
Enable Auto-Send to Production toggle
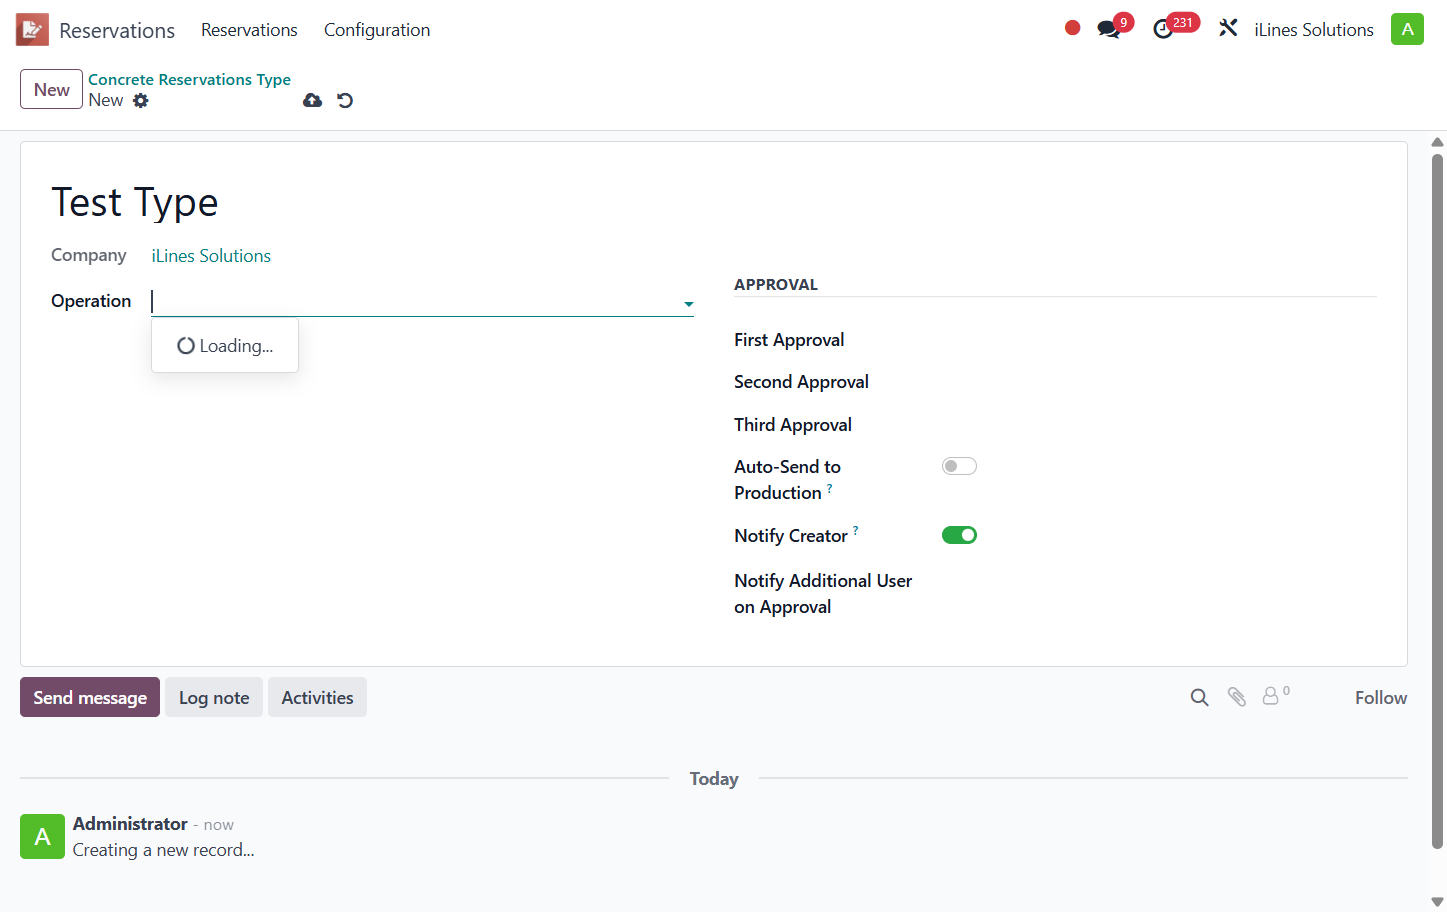(959, 466)
